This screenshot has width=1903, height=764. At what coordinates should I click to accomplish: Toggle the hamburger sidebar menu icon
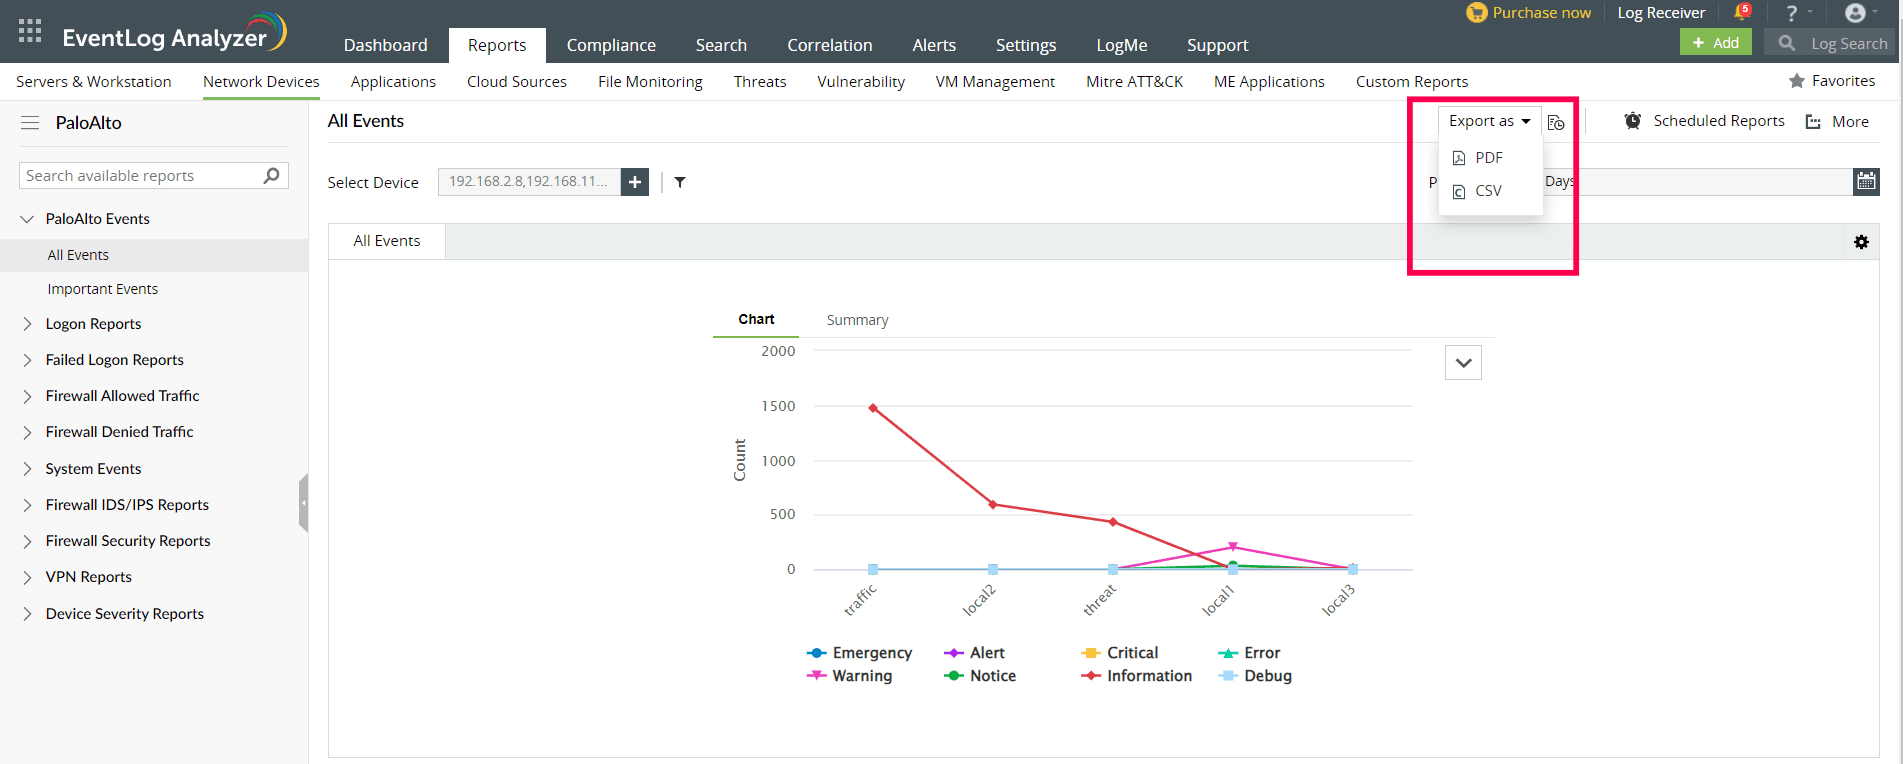(30, 123)
